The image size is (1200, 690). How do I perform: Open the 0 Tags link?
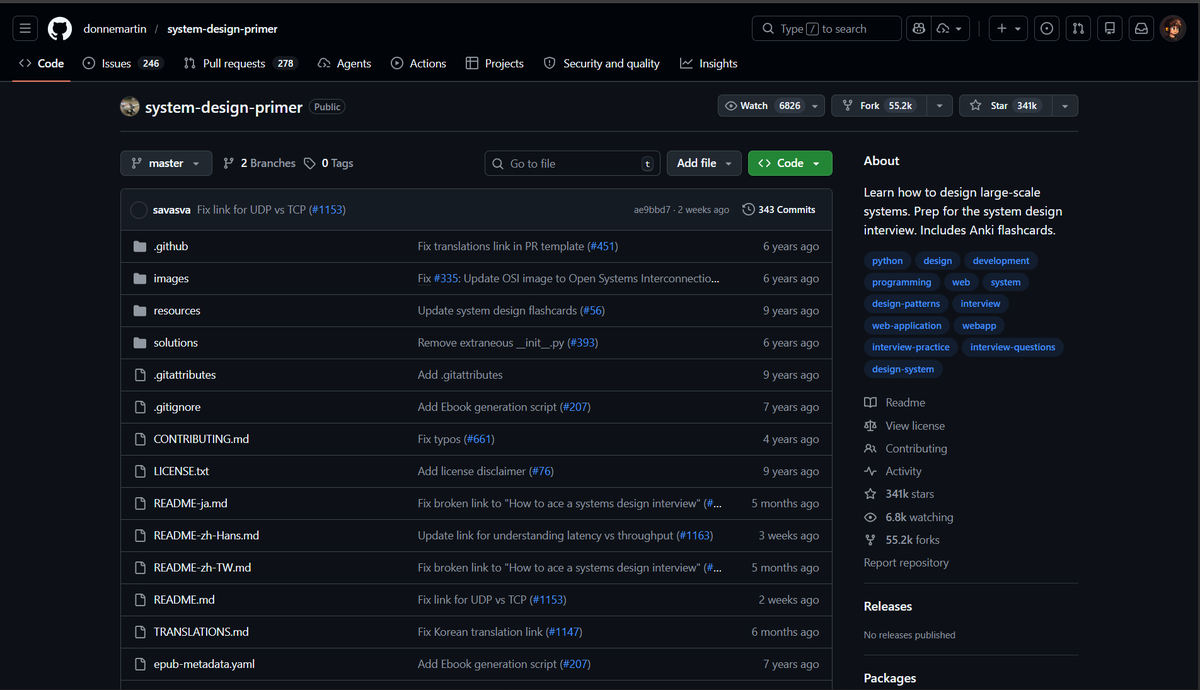[329, 163]
